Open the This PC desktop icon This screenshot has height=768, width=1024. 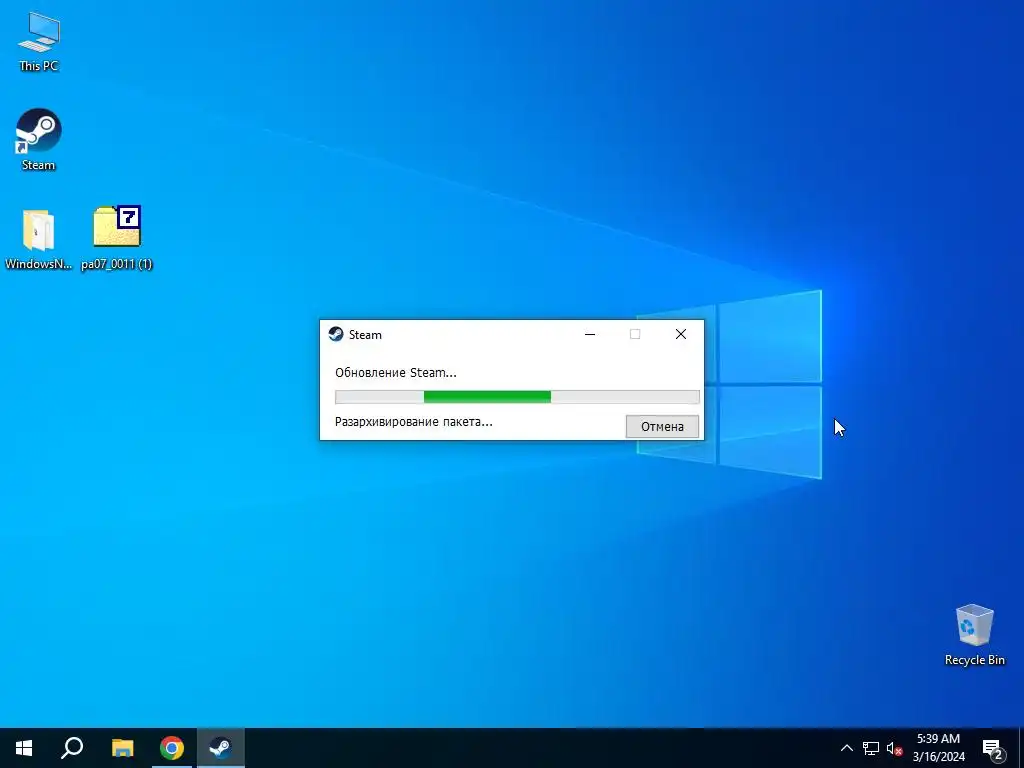click(x=39, y=41)
